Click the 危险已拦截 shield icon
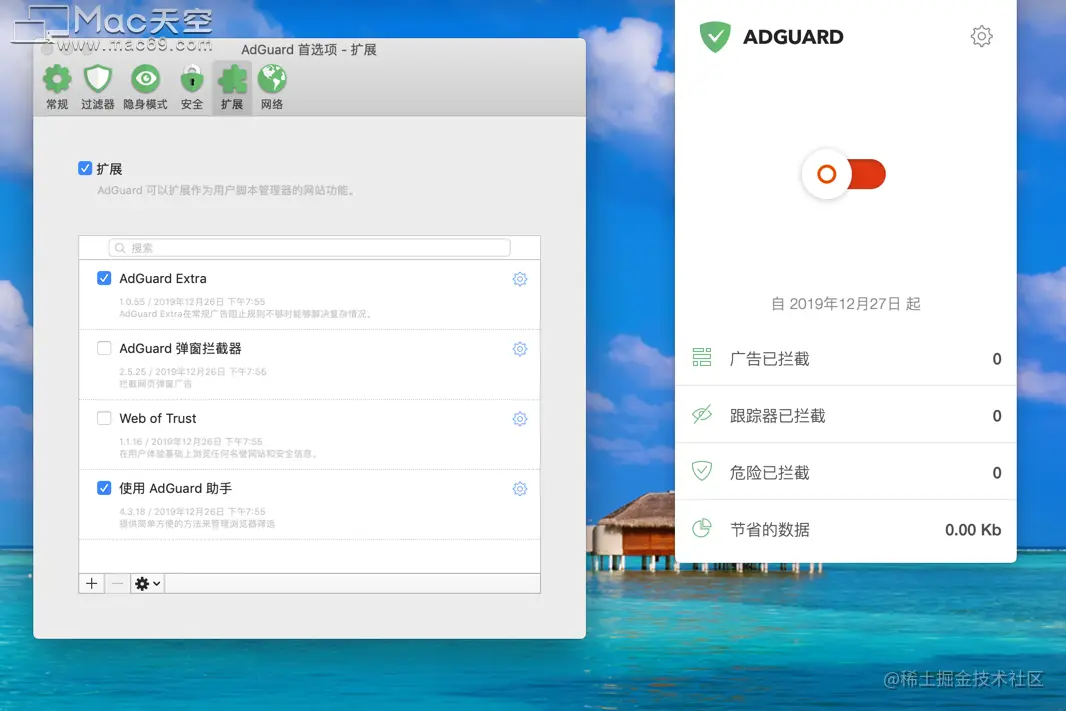 702,470
